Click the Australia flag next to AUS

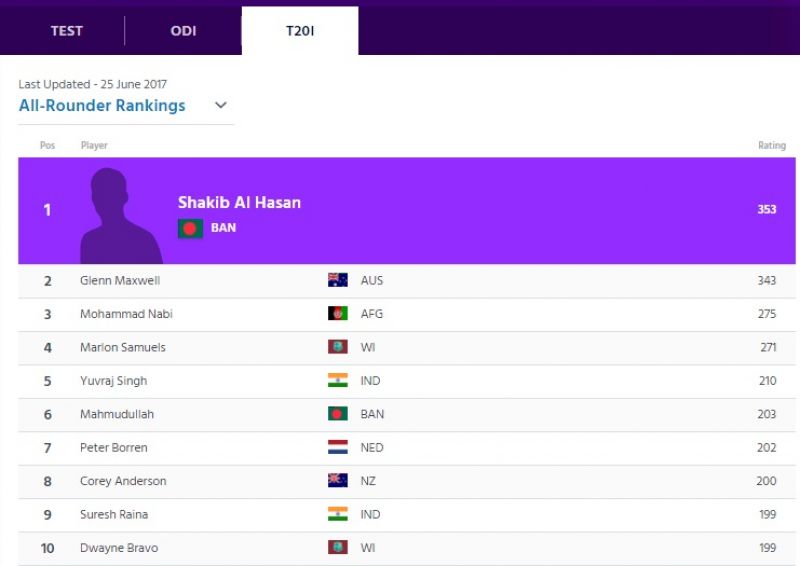(338, 280)
